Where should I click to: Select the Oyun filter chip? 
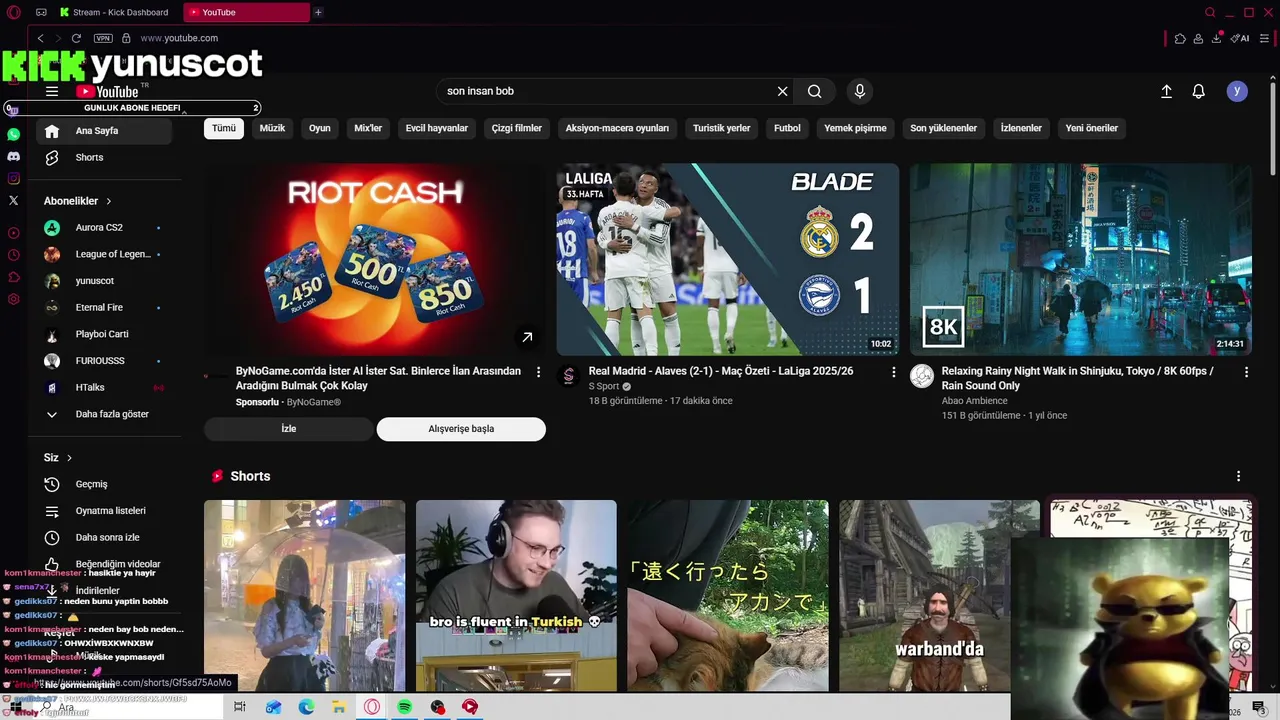coord(320,128)
